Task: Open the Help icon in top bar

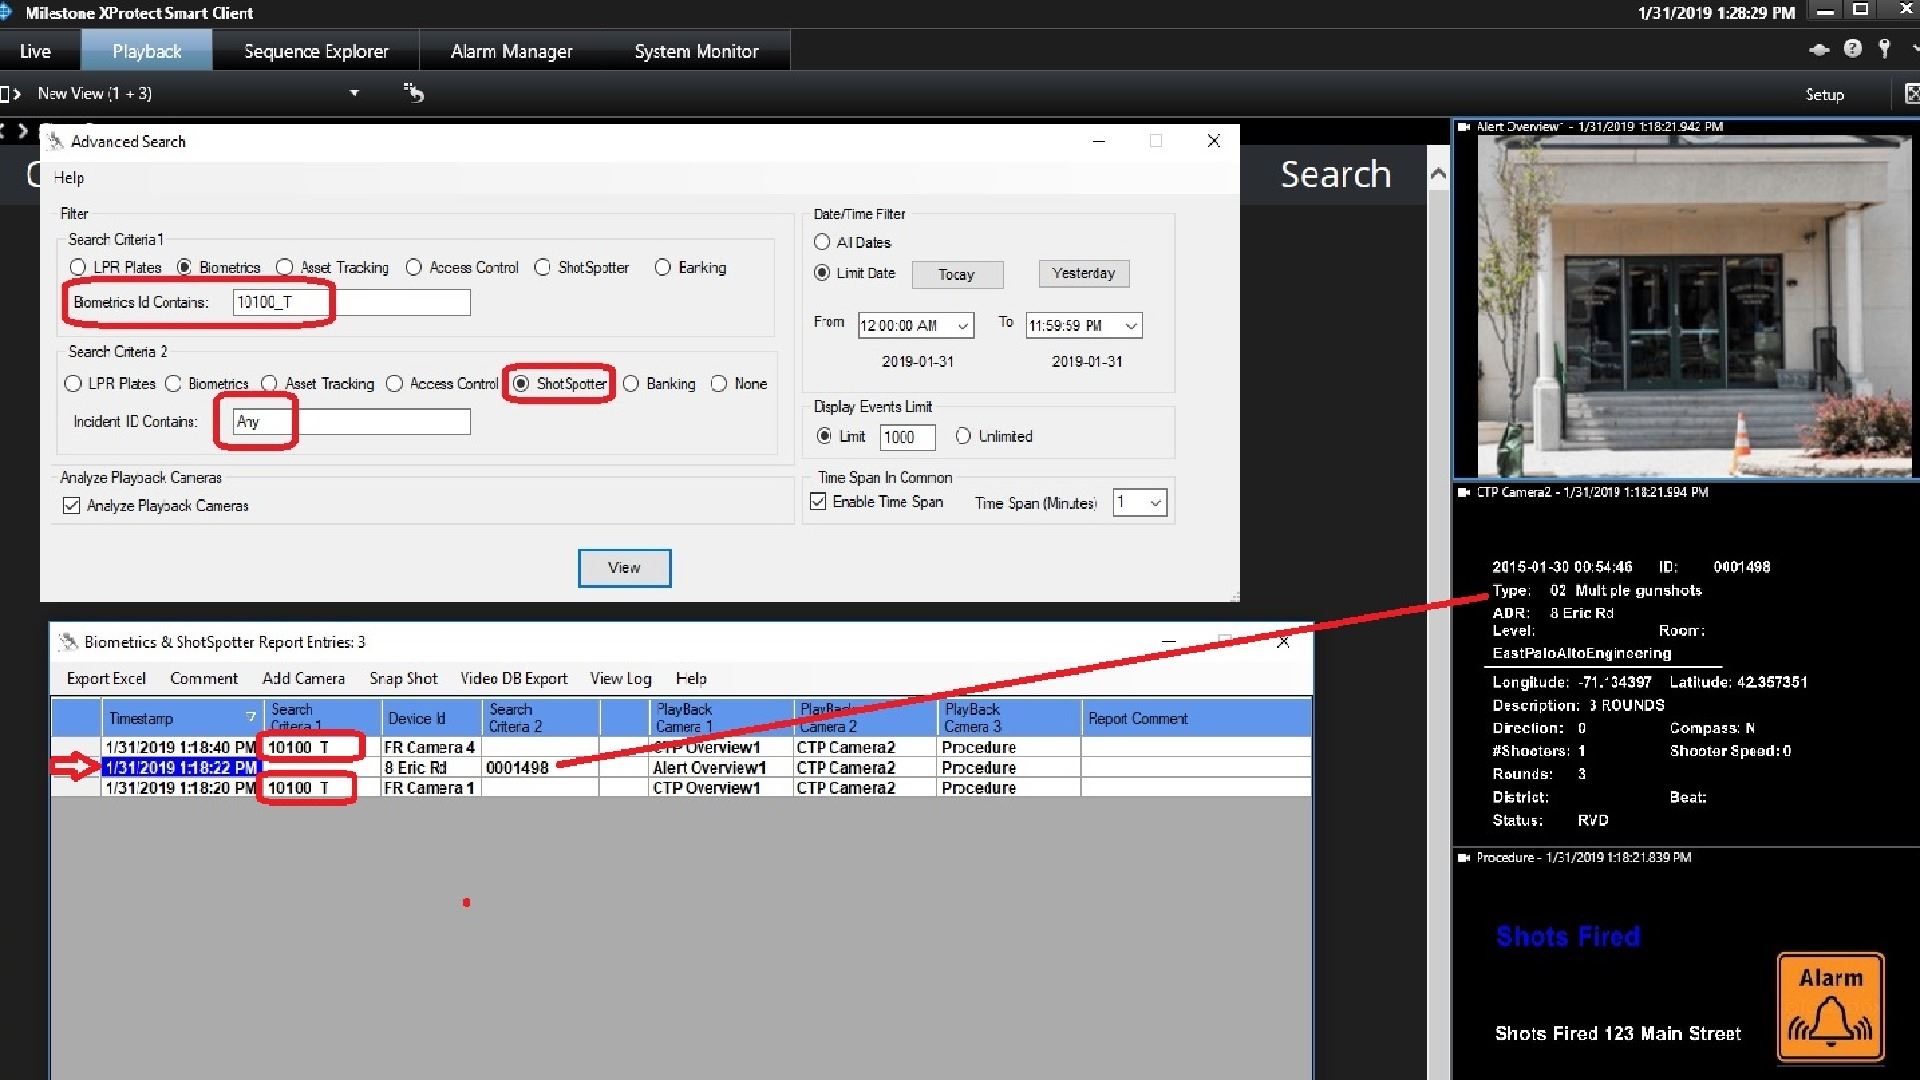Action: point(1853,49)
